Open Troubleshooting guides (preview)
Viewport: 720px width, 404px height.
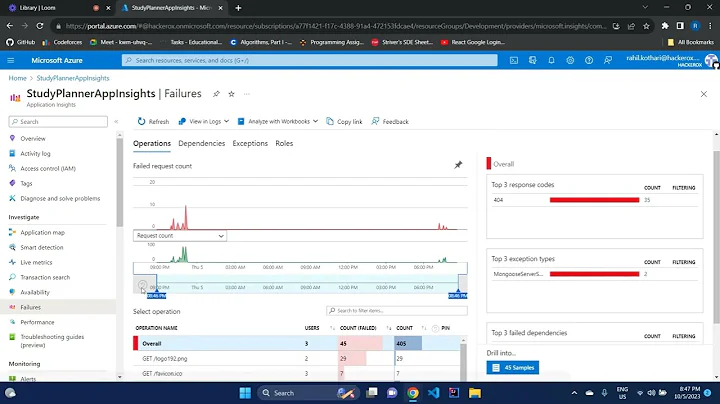52,341
